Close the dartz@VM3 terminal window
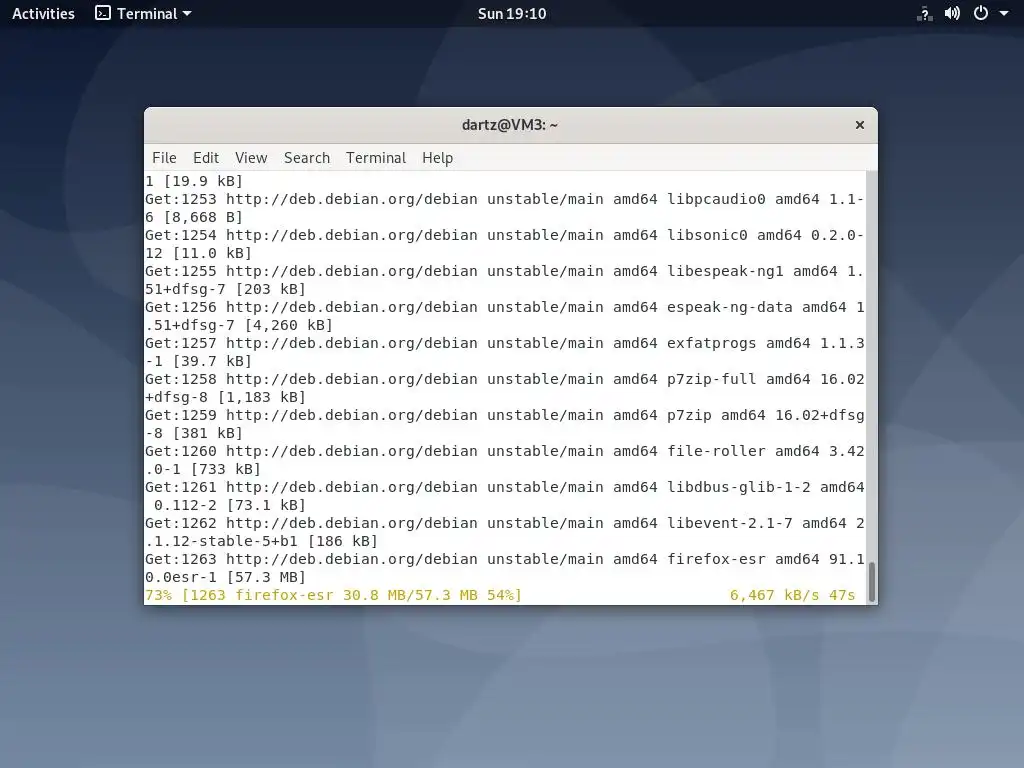Image resolution: width=1024 pixels, height=768 pixels. click(859, 125)
